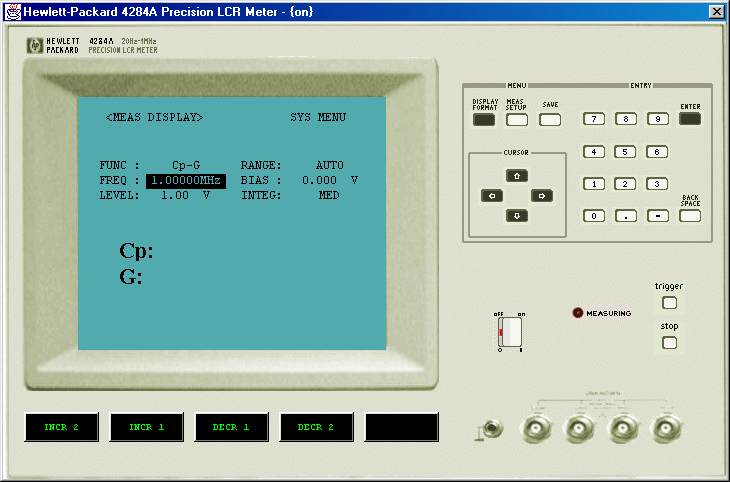Select the INCR 2 softkey

pyautogui.click(x=61, y=427)
